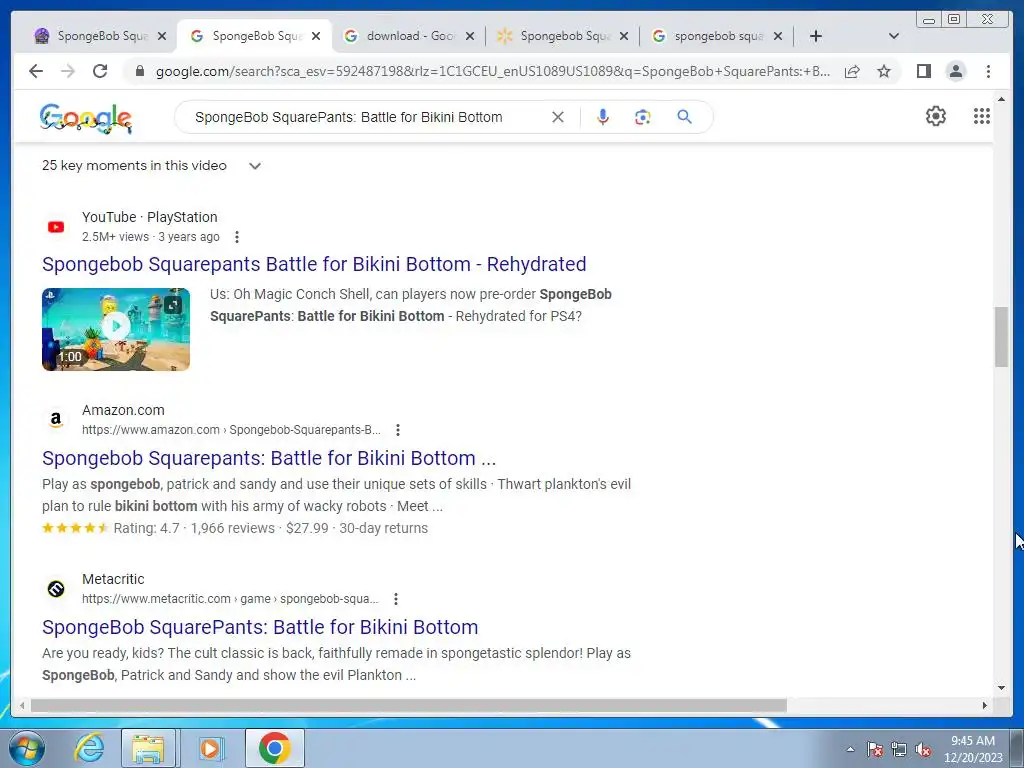1024x768 pixels.
Task: Clear the Google search box with X
Action: click(558, 117)
